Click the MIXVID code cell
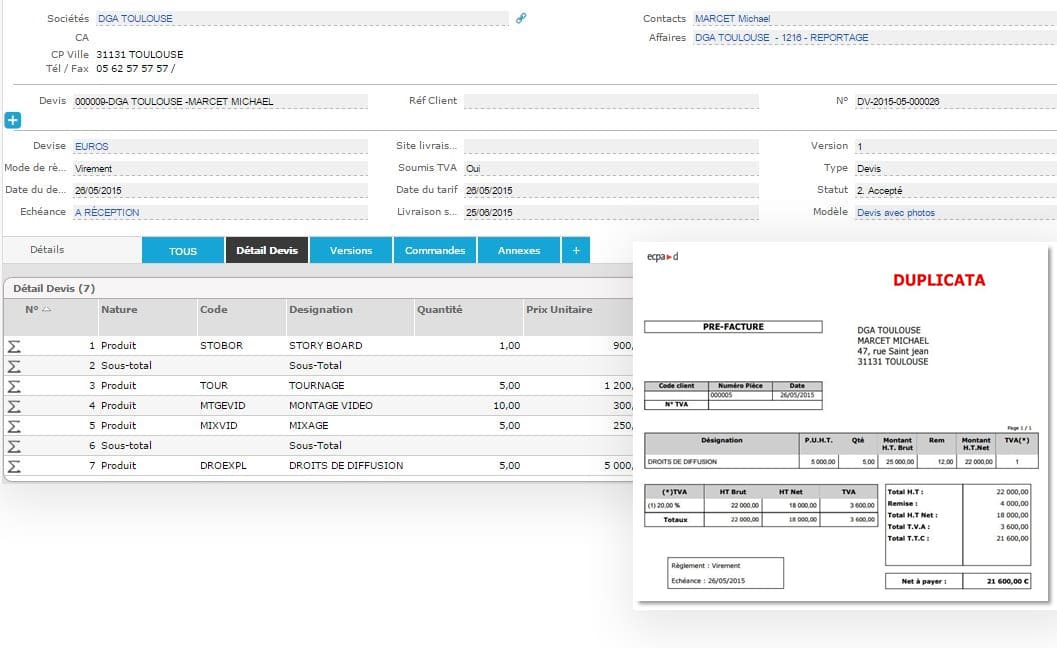 218,425
